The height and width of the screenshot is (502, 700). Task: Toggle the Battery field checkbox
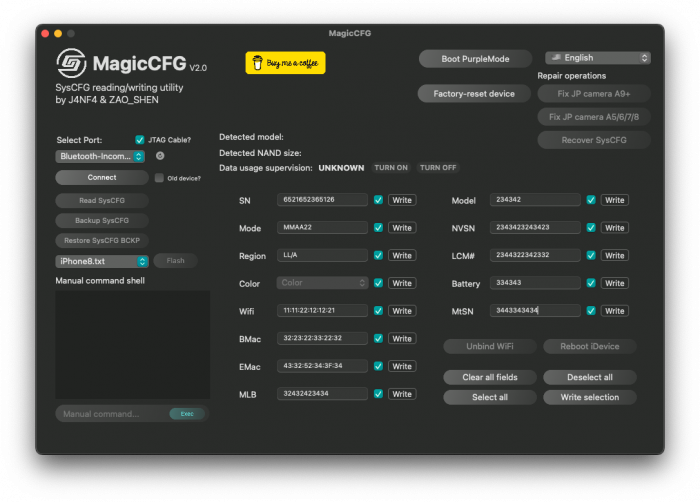pos(591,283)
